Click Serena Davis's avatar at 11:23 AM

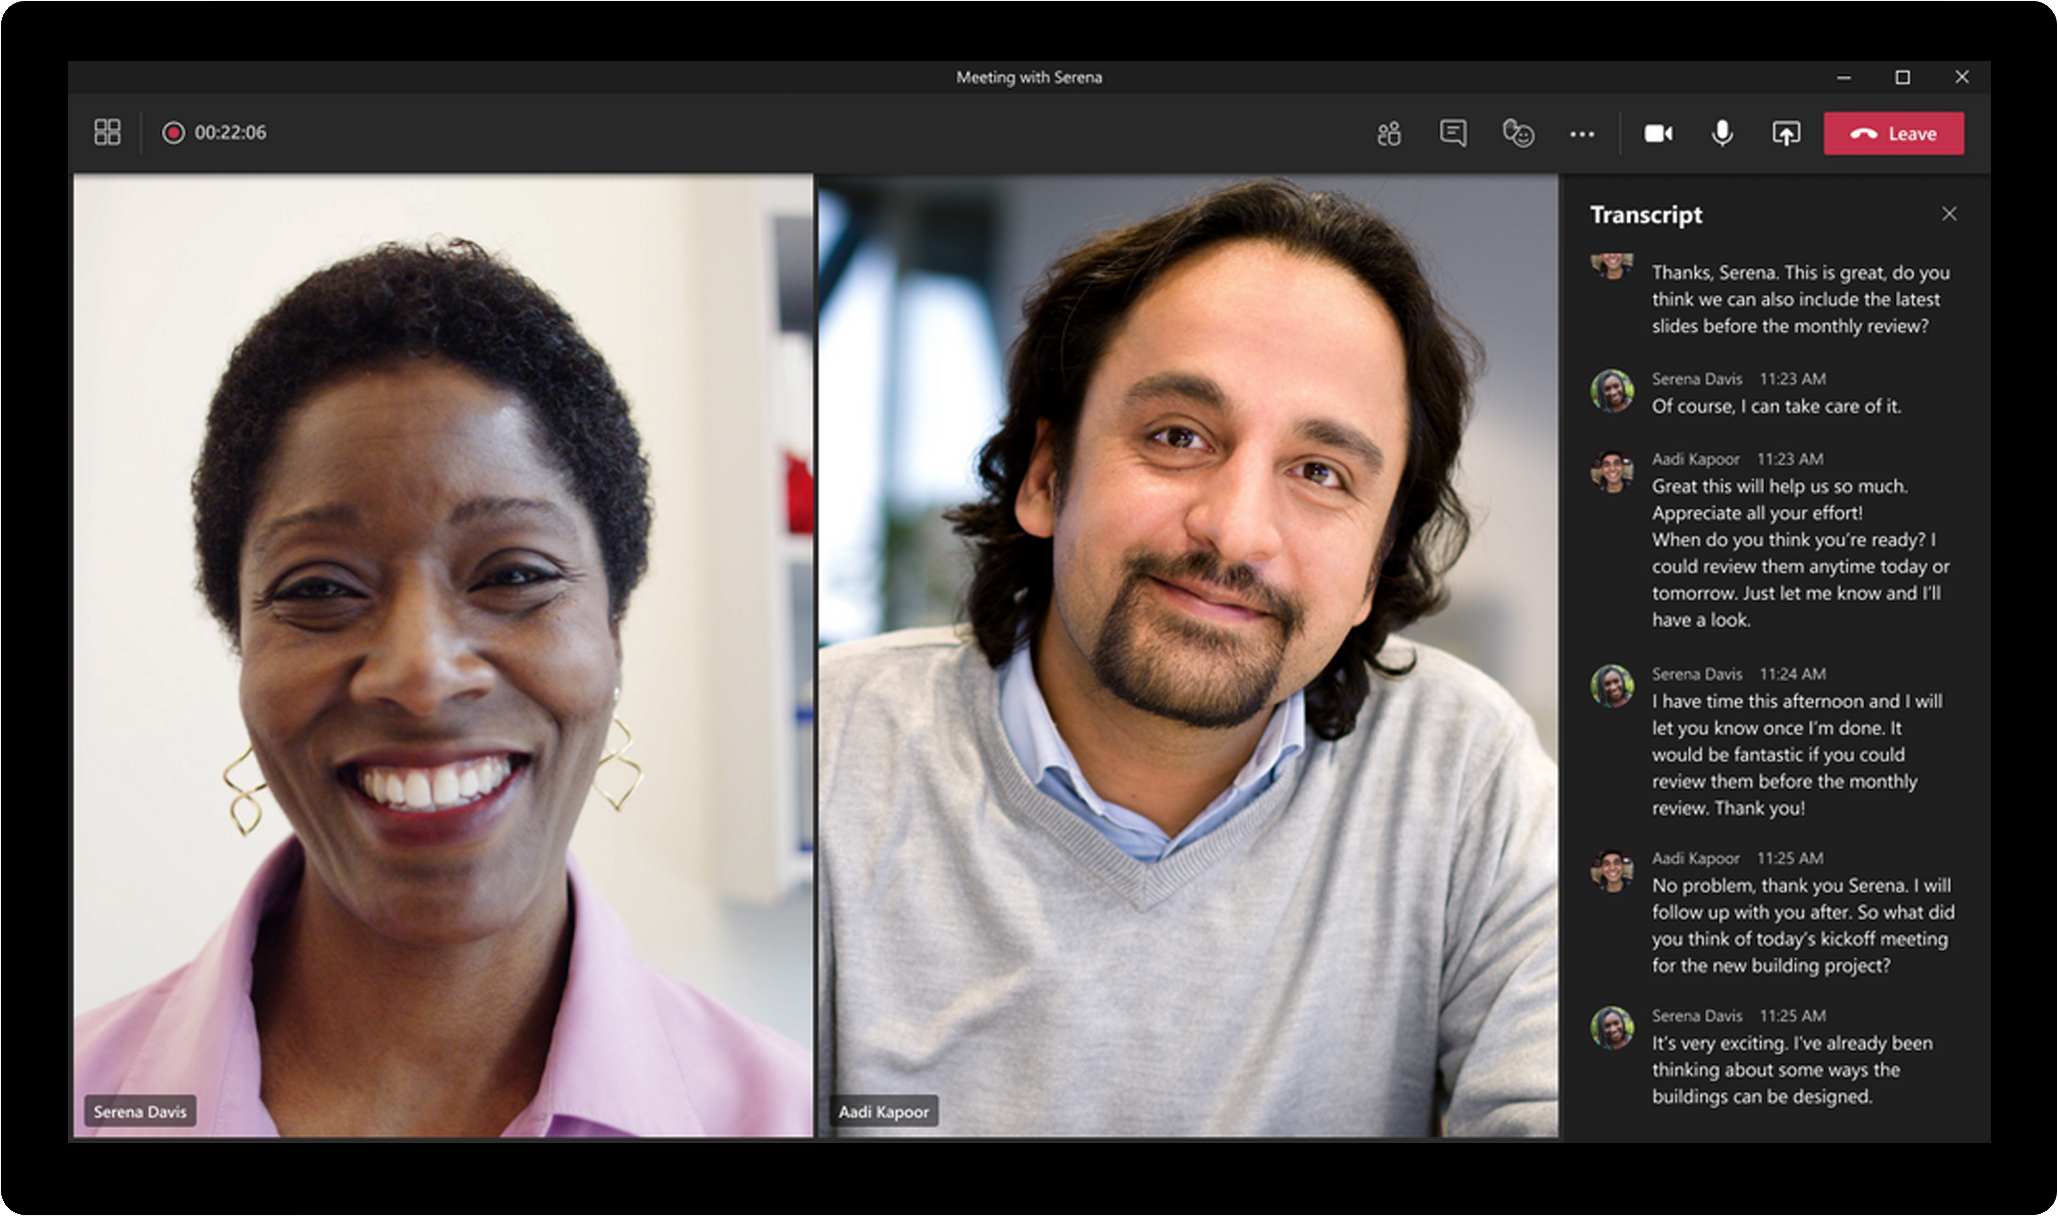pyautogui.click(x=1611, y=391)
